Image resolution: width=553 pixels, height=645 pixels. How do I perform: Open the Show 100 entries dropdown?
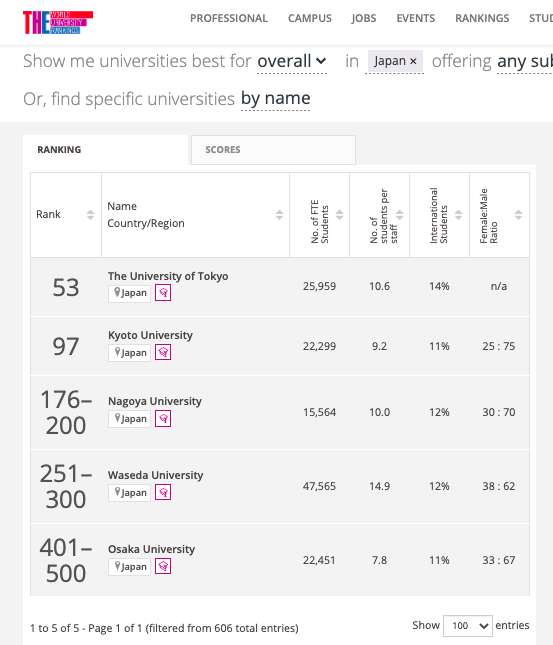pyautogui.click(x=468, y=626)
